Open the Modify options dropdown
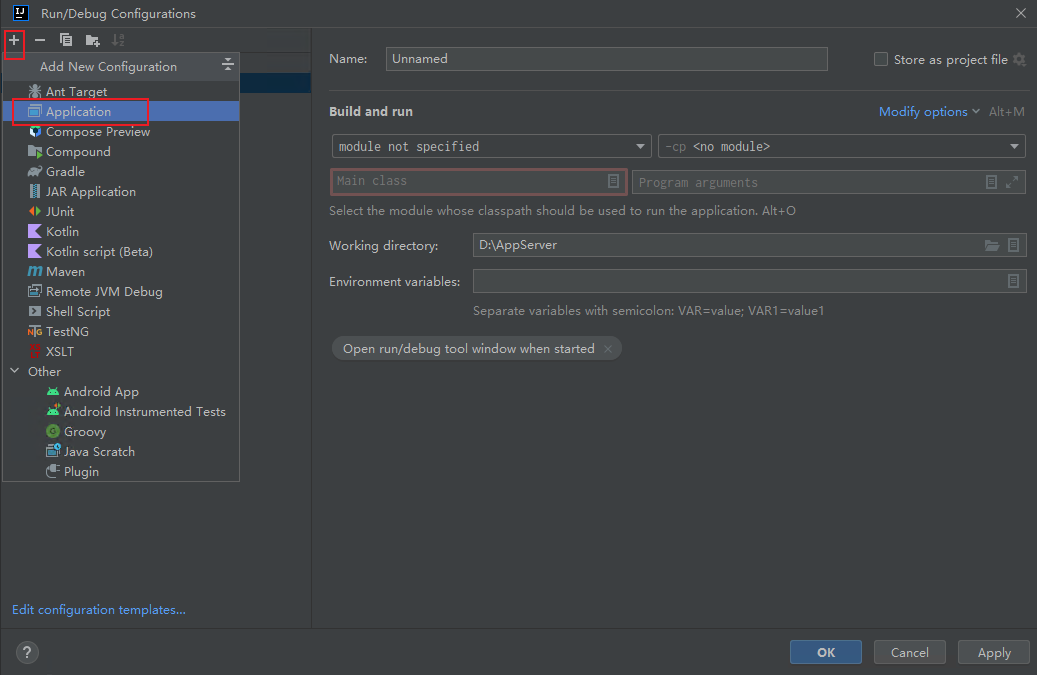Screen dimensions: 1037x675 (929, 112)
